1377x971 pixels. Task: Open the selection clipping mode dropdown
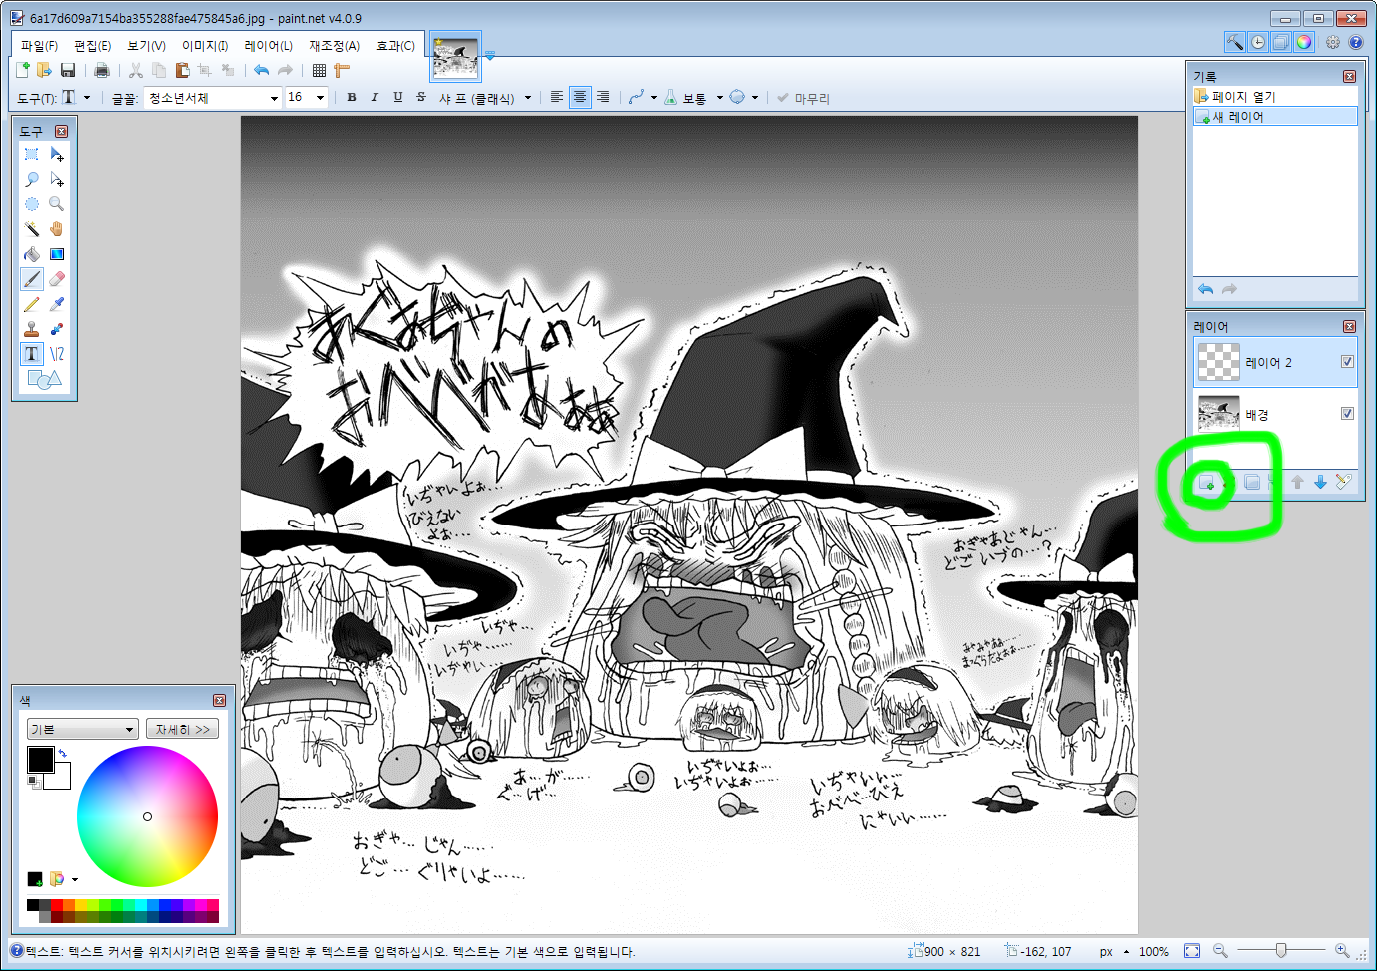[x=755, y=98]
